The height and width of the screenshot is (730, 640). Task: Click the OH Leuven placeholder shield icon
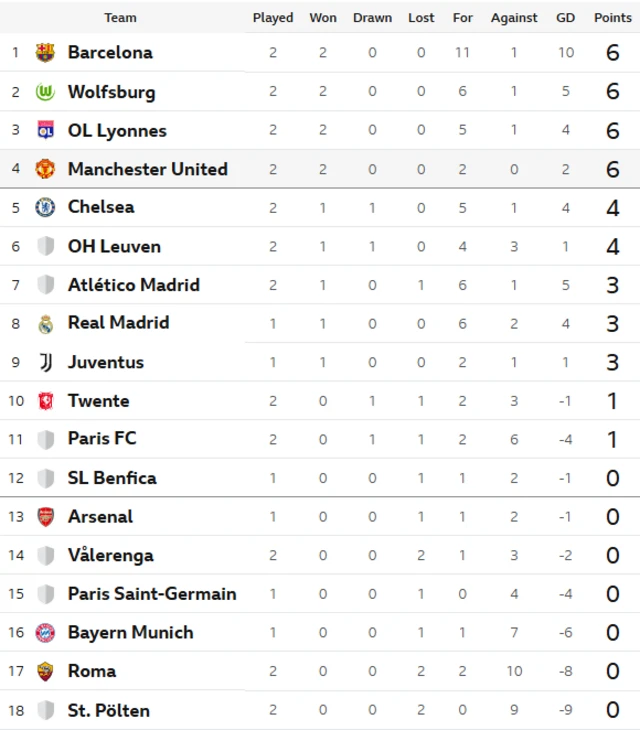click(45, 246)
